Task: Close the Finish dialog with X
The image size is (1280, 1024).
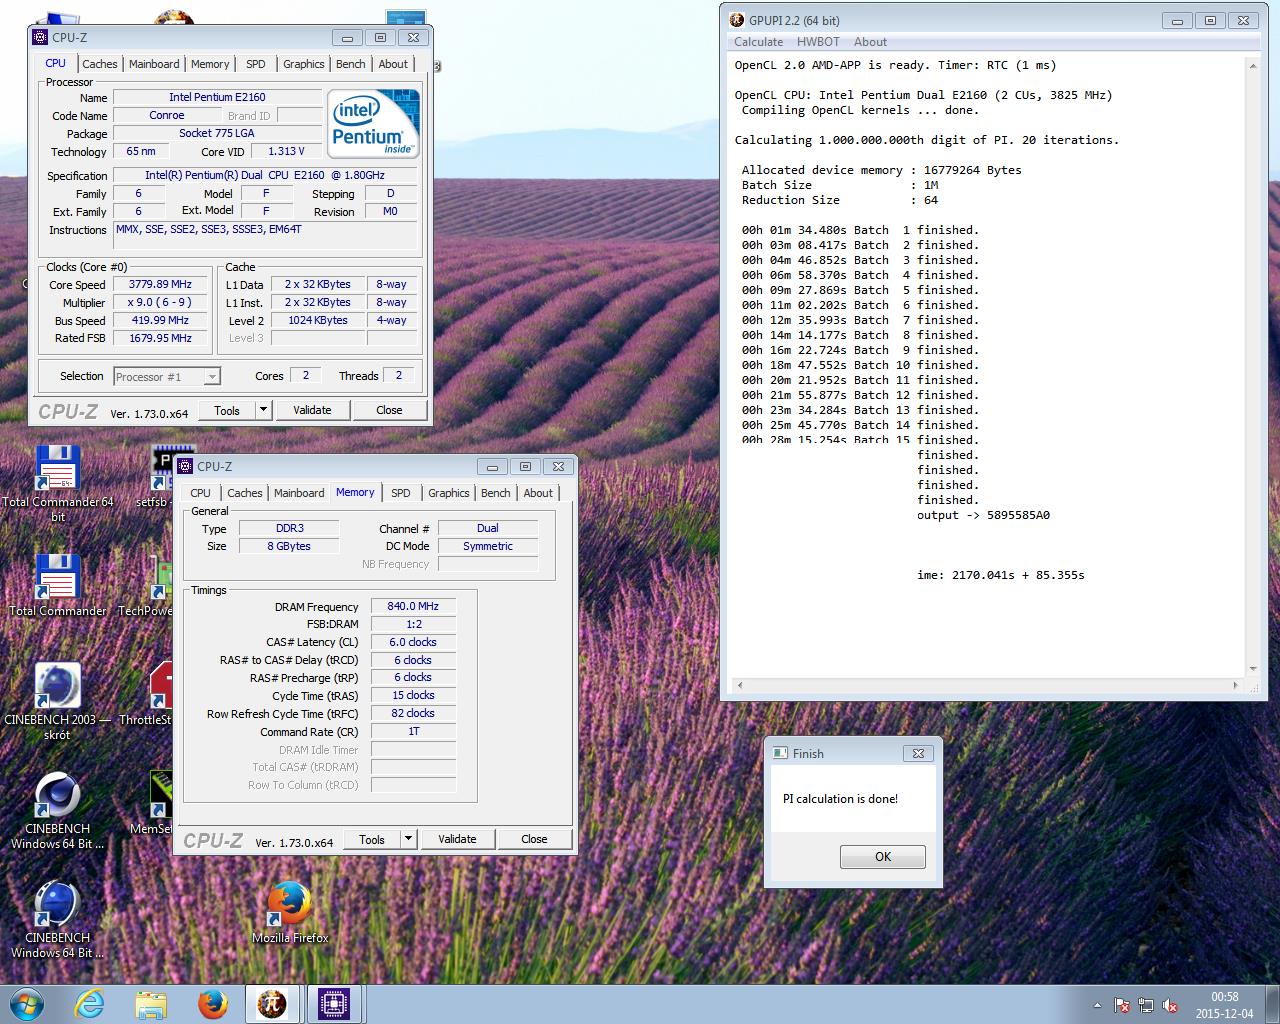Action: 918,753
